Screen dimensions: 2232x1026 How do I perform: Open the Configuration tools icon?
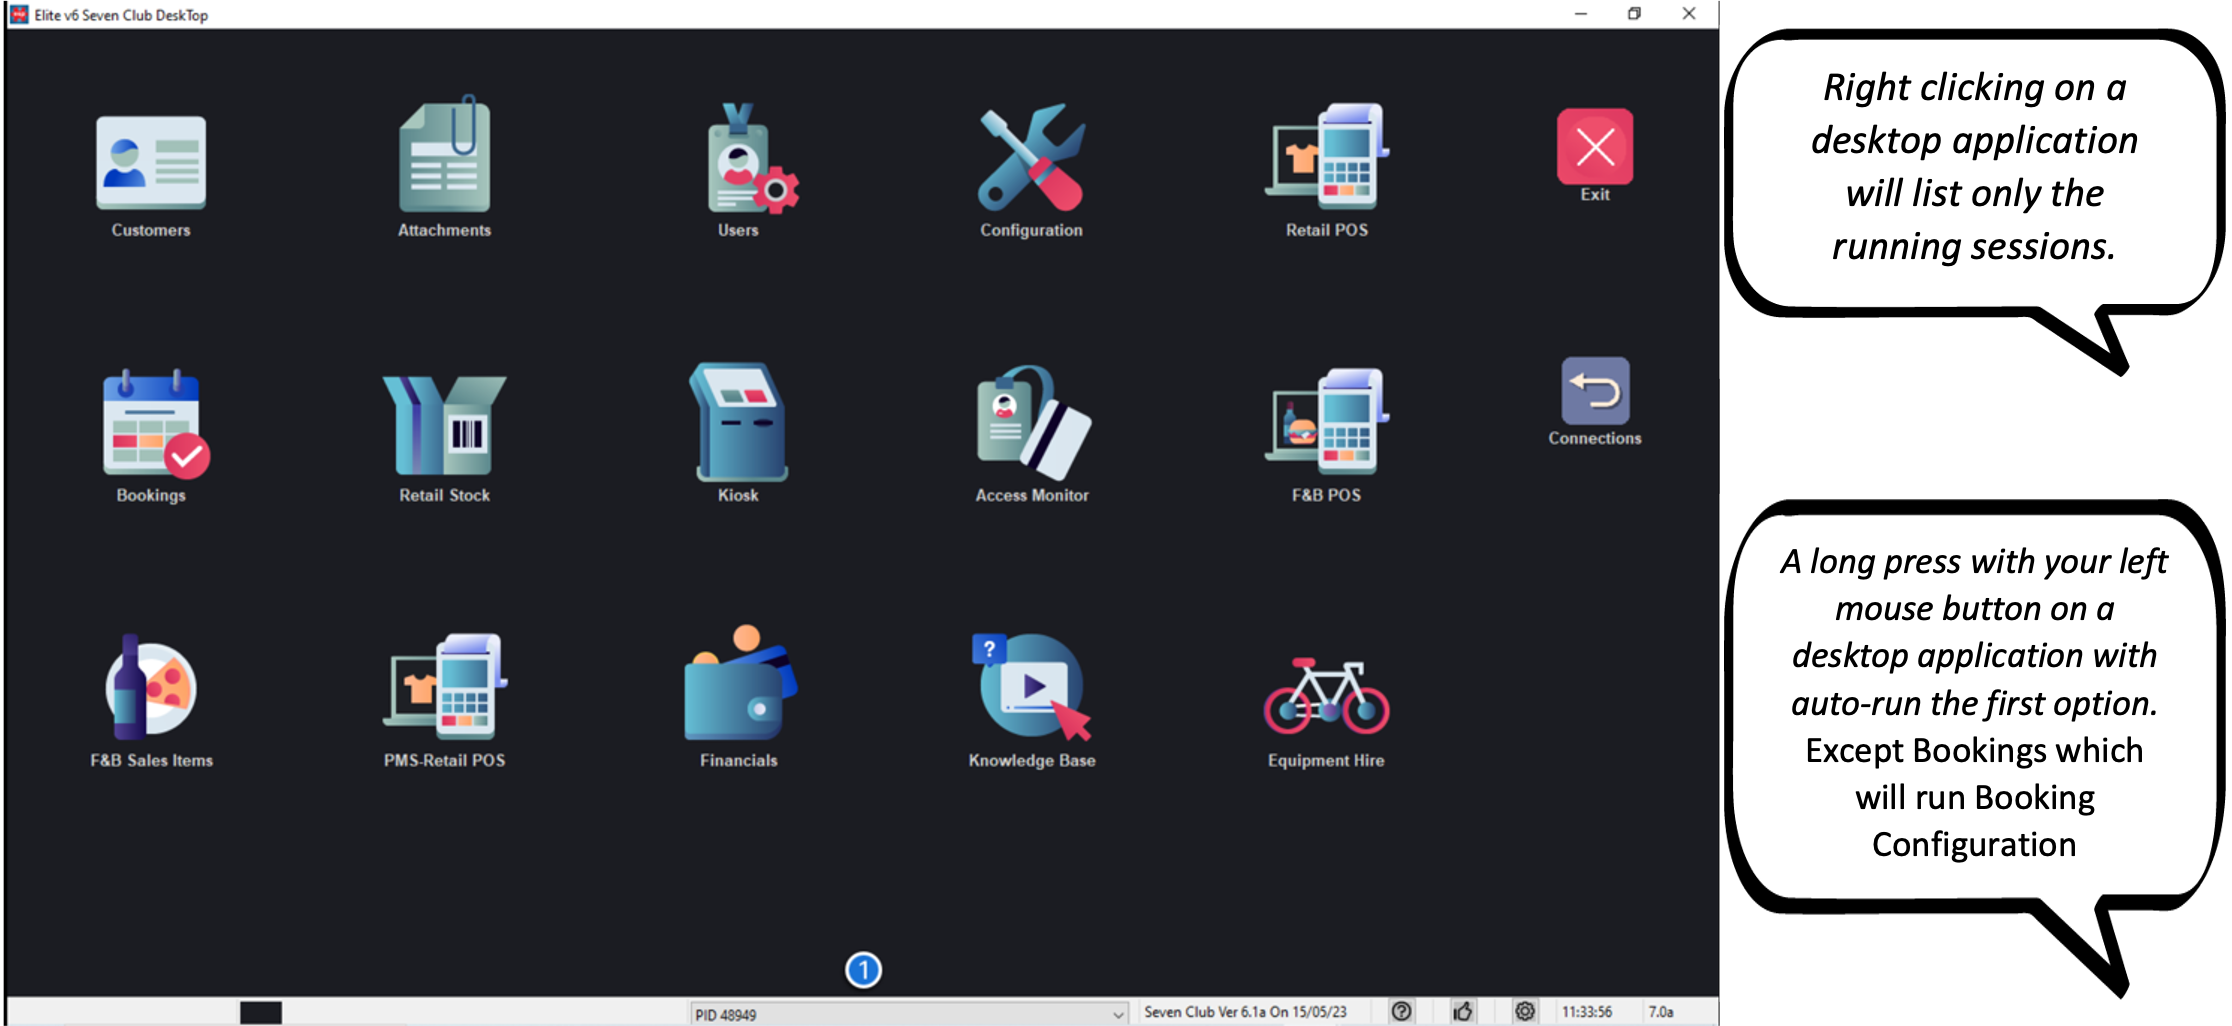(x=1031, y=157)
